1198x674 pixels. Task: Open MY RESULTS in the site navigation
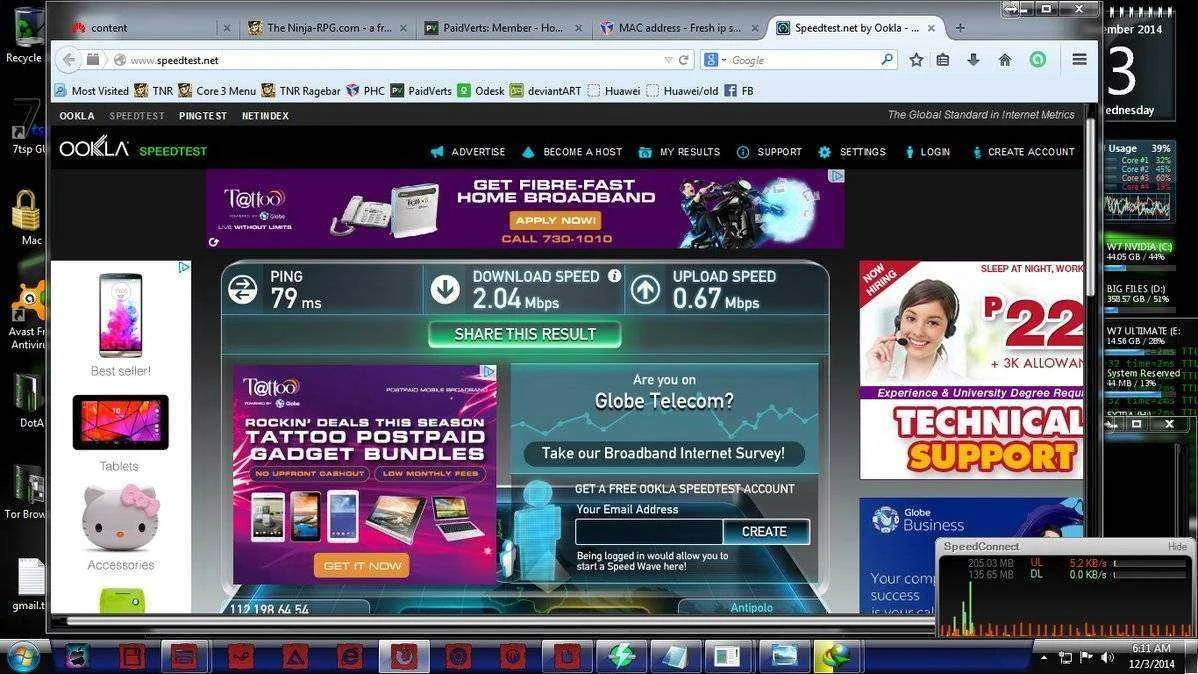tap(679, 152)
